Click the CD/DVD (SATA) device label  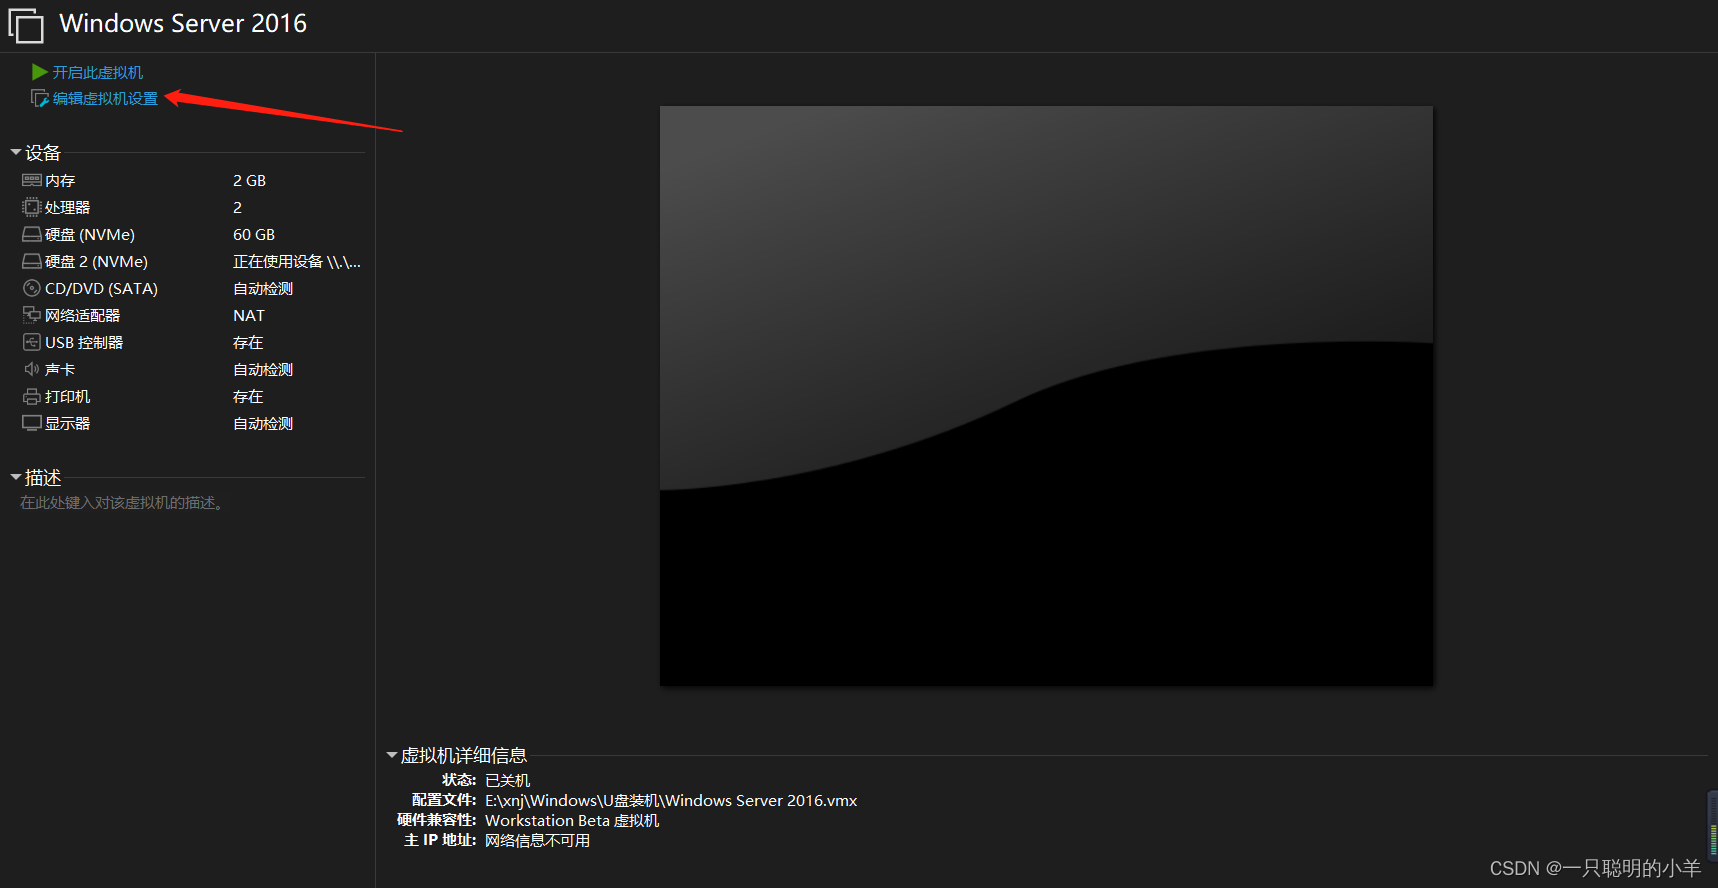102,289
